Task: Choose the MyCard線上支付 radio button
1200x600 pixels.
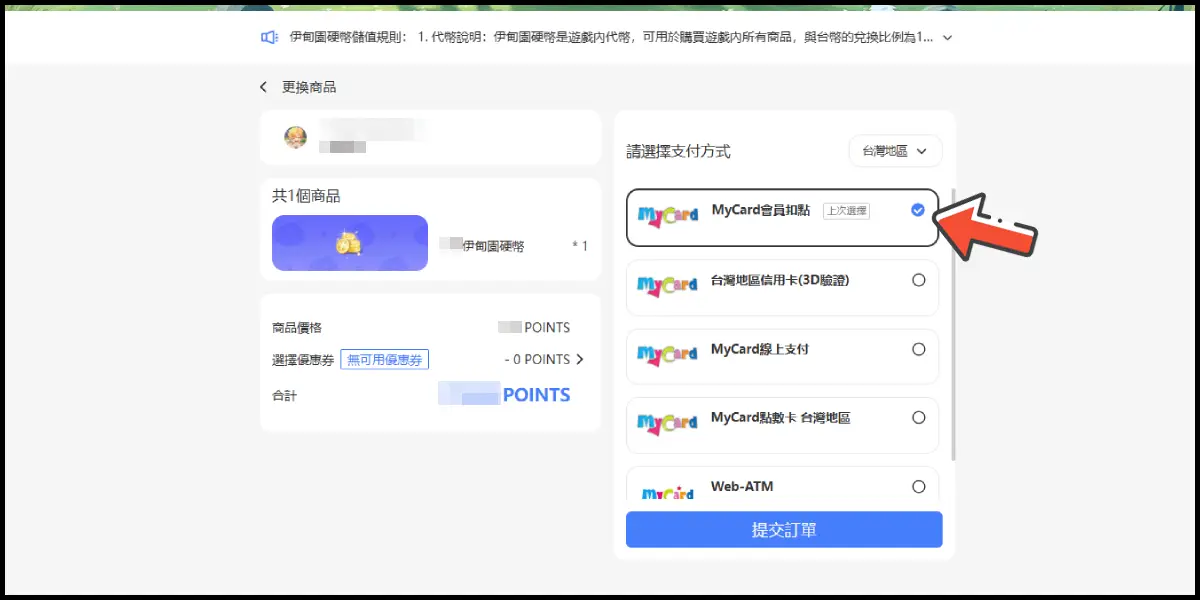Action: pyautogui.click(x=918, y=349)
